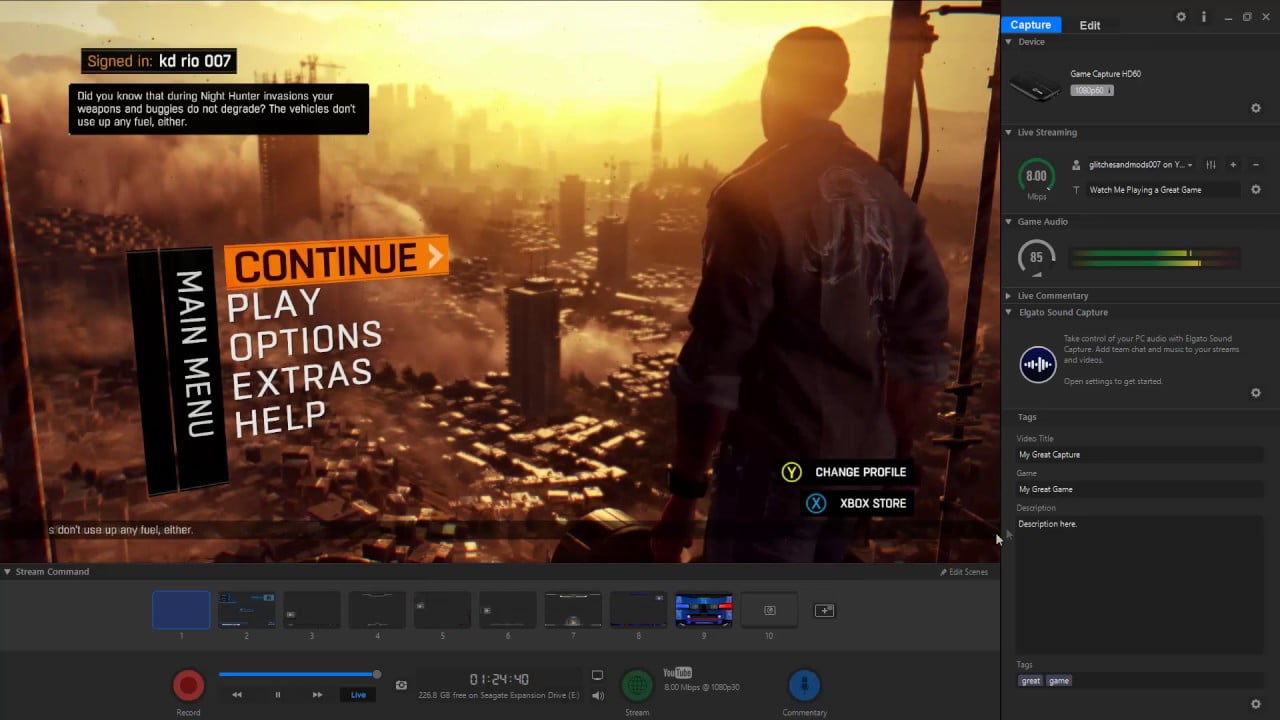Viewport: 1280px width, 720px height.
Task: Click the Elgato Sound Capture waveform icon
Action: (1038, 364)
